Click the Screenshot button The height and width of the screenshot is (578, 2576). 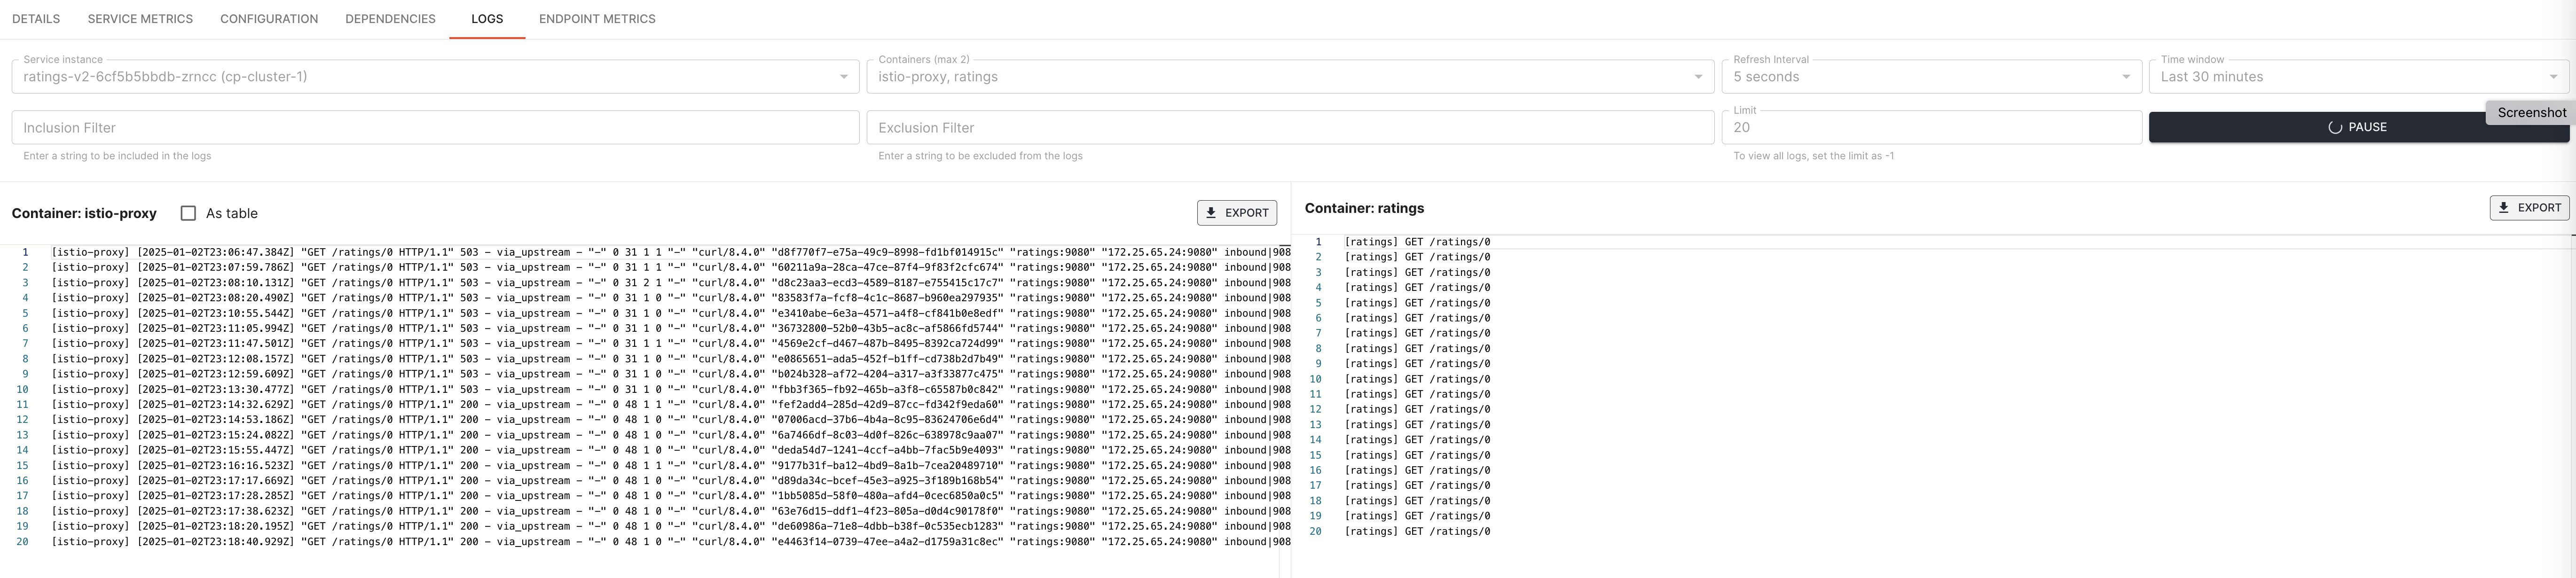[x=2531, y=113]
